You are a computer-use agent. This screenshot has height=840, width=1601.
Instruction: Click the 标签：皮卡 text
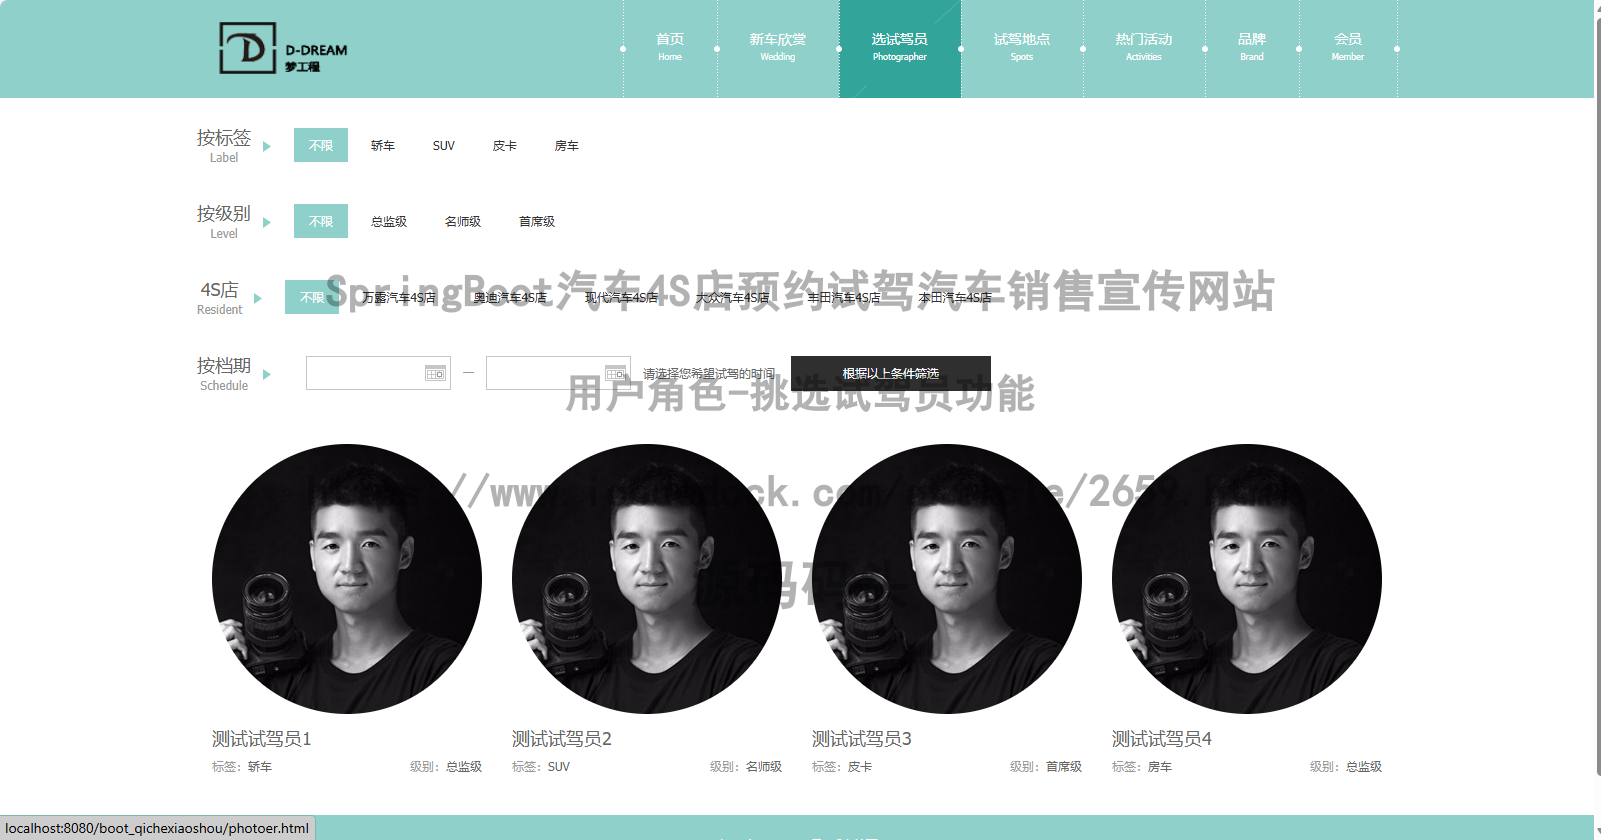click(x=842, y=767)
